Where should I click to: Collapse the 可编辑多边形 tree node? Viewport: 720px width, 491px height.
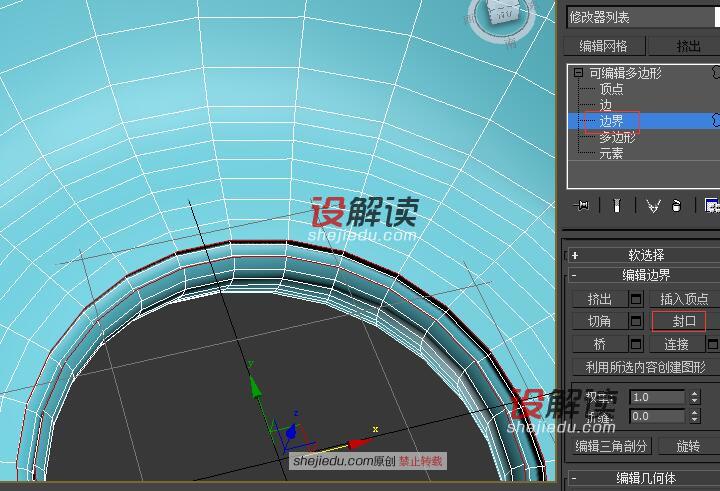point(579,73)
